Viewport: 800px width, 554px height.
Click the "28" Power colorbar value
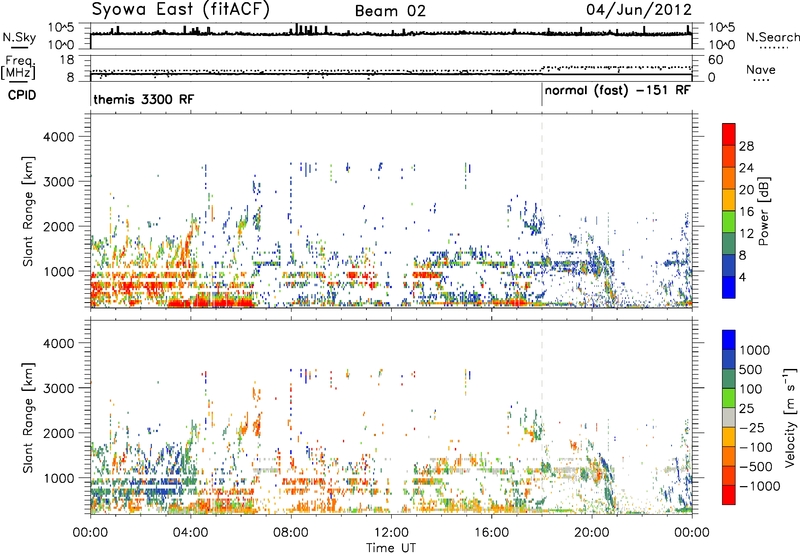point(746,146)
